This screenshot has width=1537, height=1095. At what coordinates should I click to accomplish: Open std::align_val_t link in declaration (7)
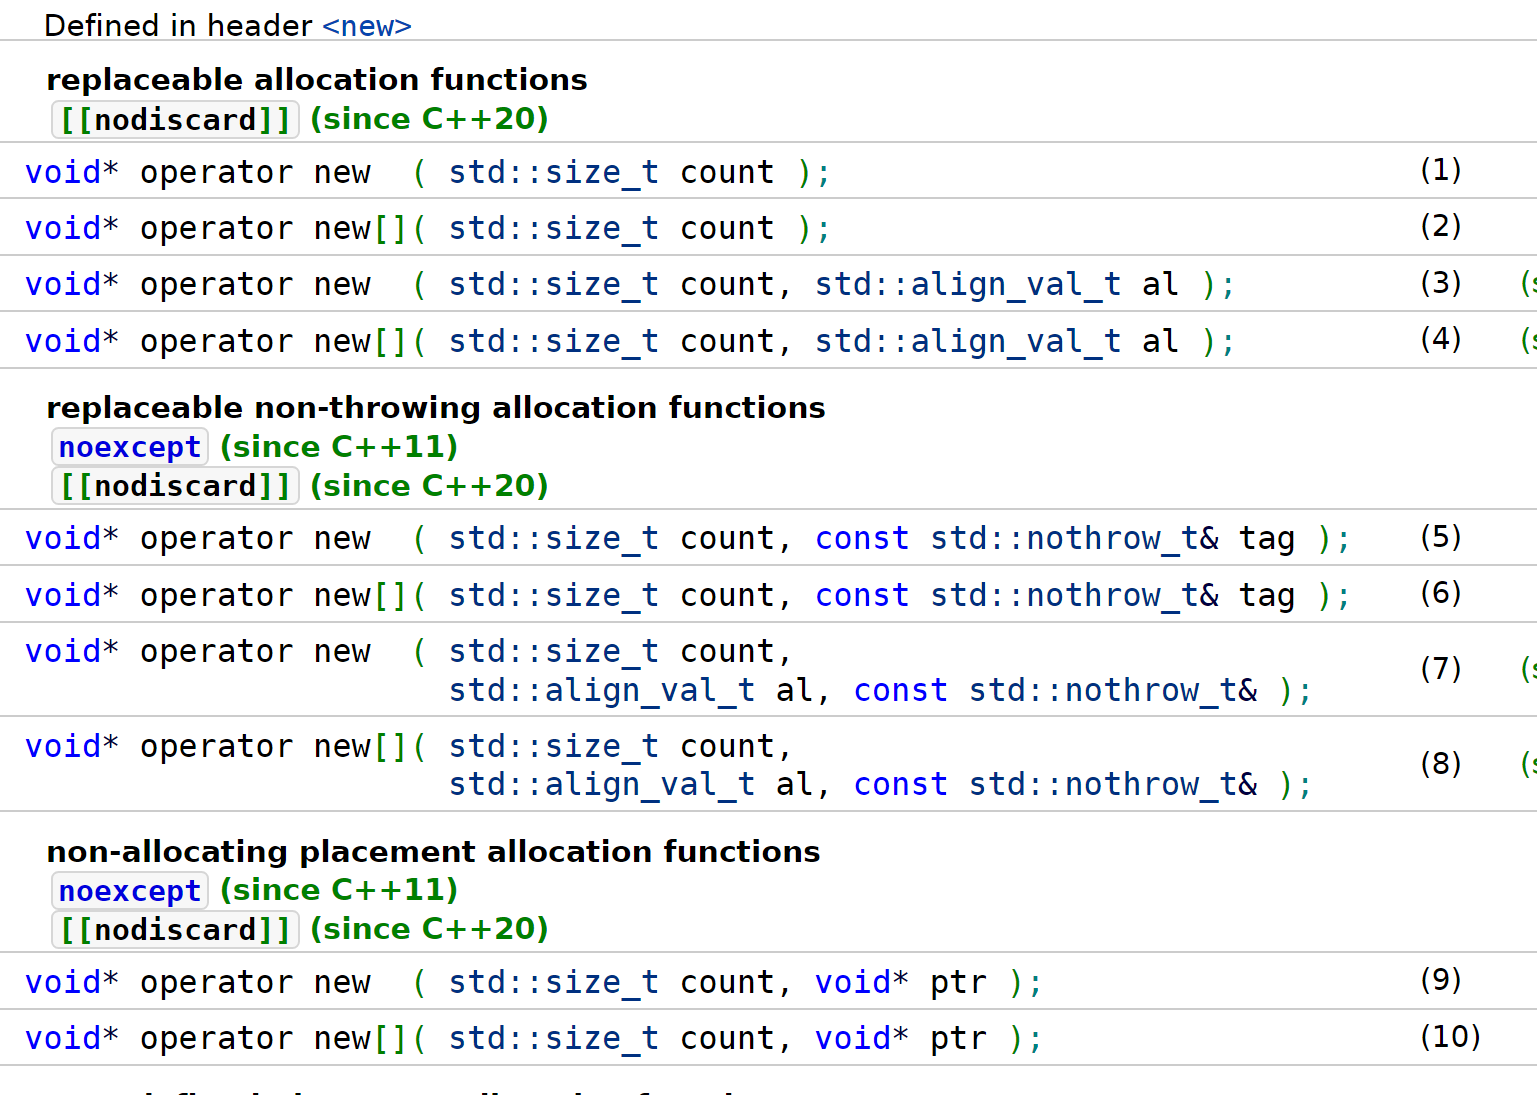(x=601, y=690)
